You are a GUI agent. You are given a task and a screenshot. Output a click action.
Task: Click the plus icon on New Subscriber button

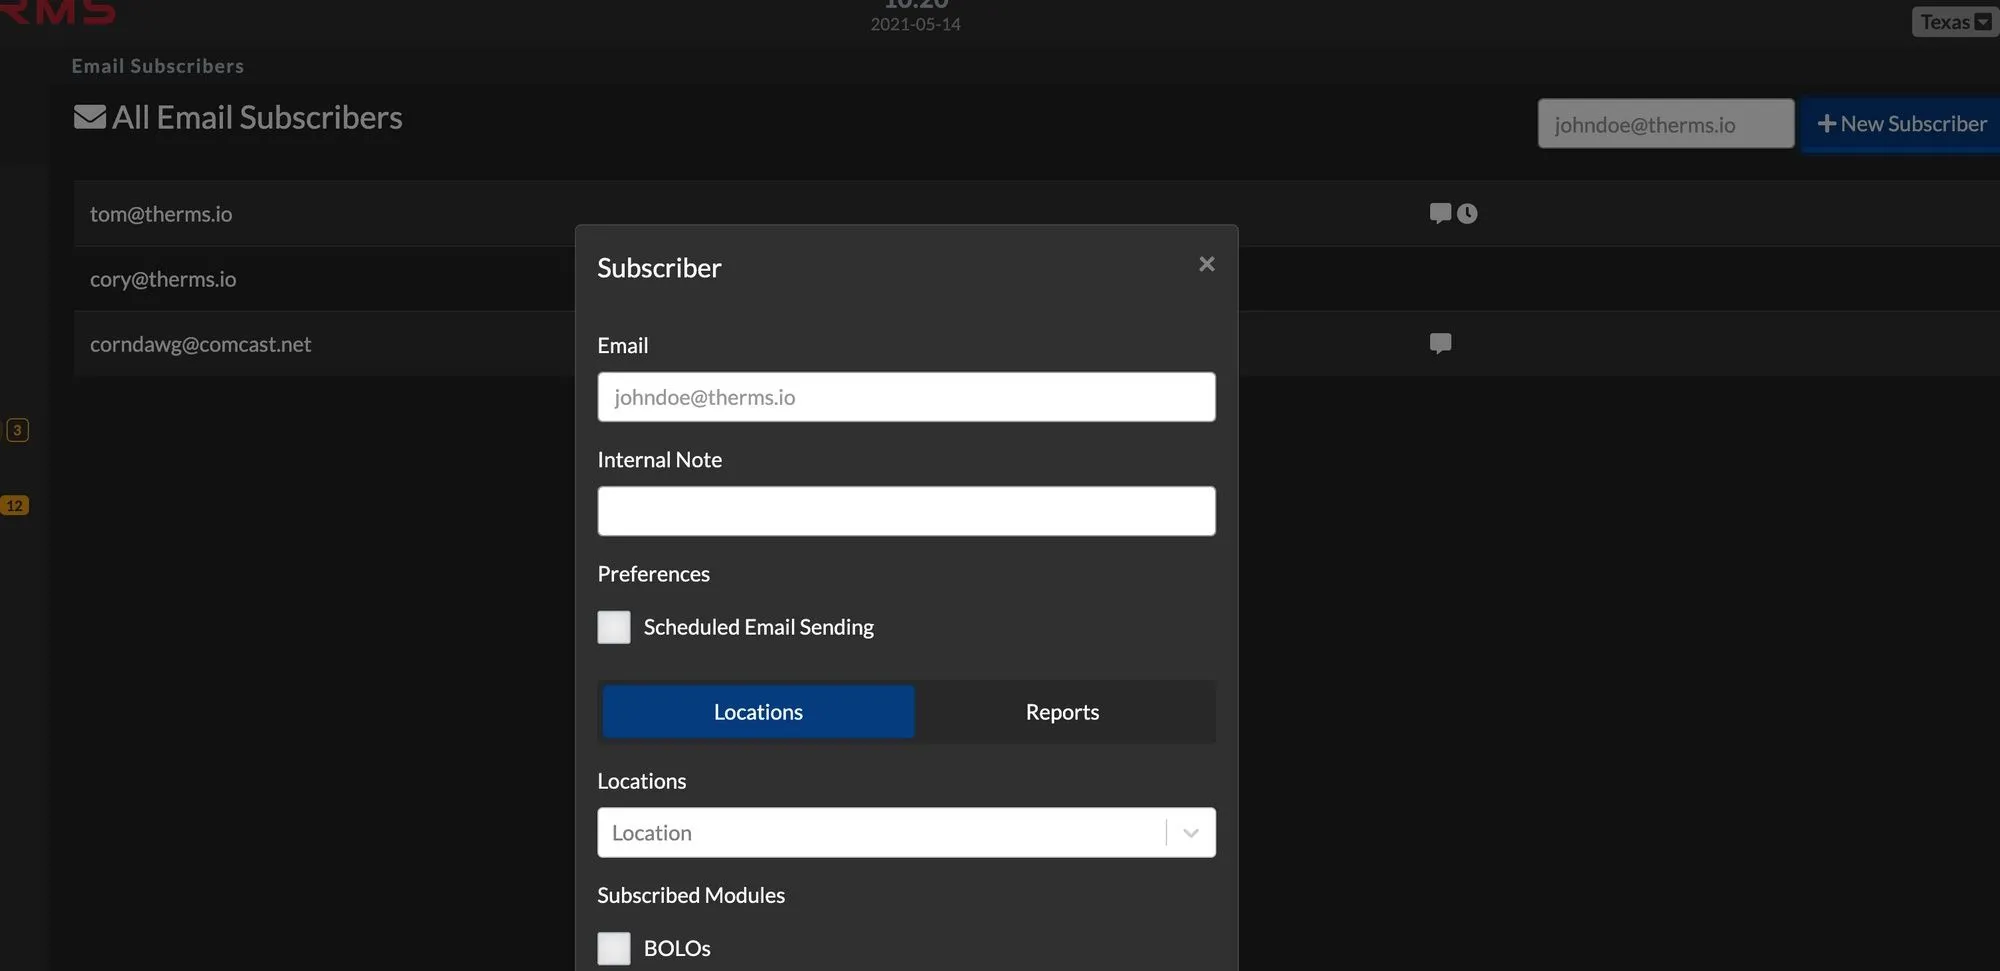(1828, 124)
